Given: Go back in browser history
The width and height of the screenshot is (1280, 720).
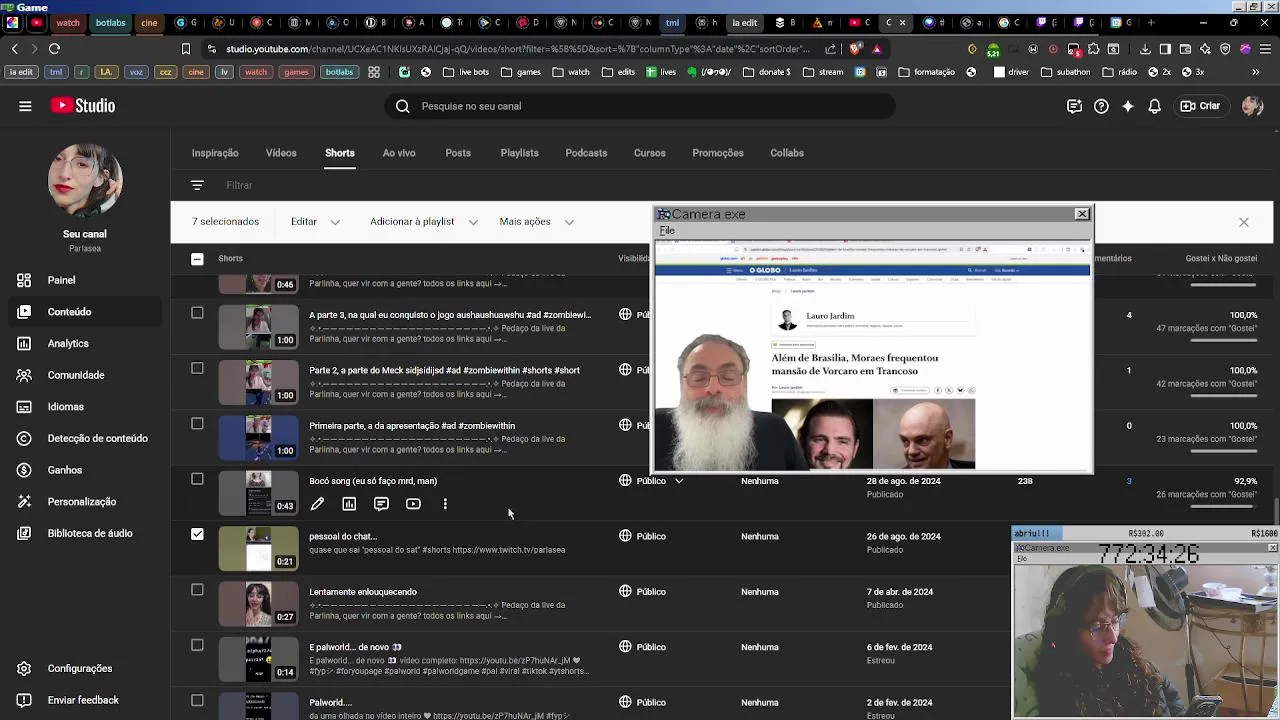Looking at the screenshot, I should (14, 48).
